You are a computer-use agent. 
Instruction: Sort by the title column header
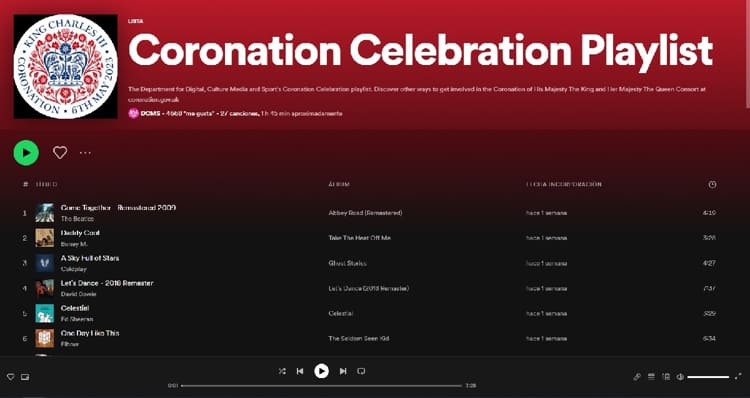[x=47, y=184]
